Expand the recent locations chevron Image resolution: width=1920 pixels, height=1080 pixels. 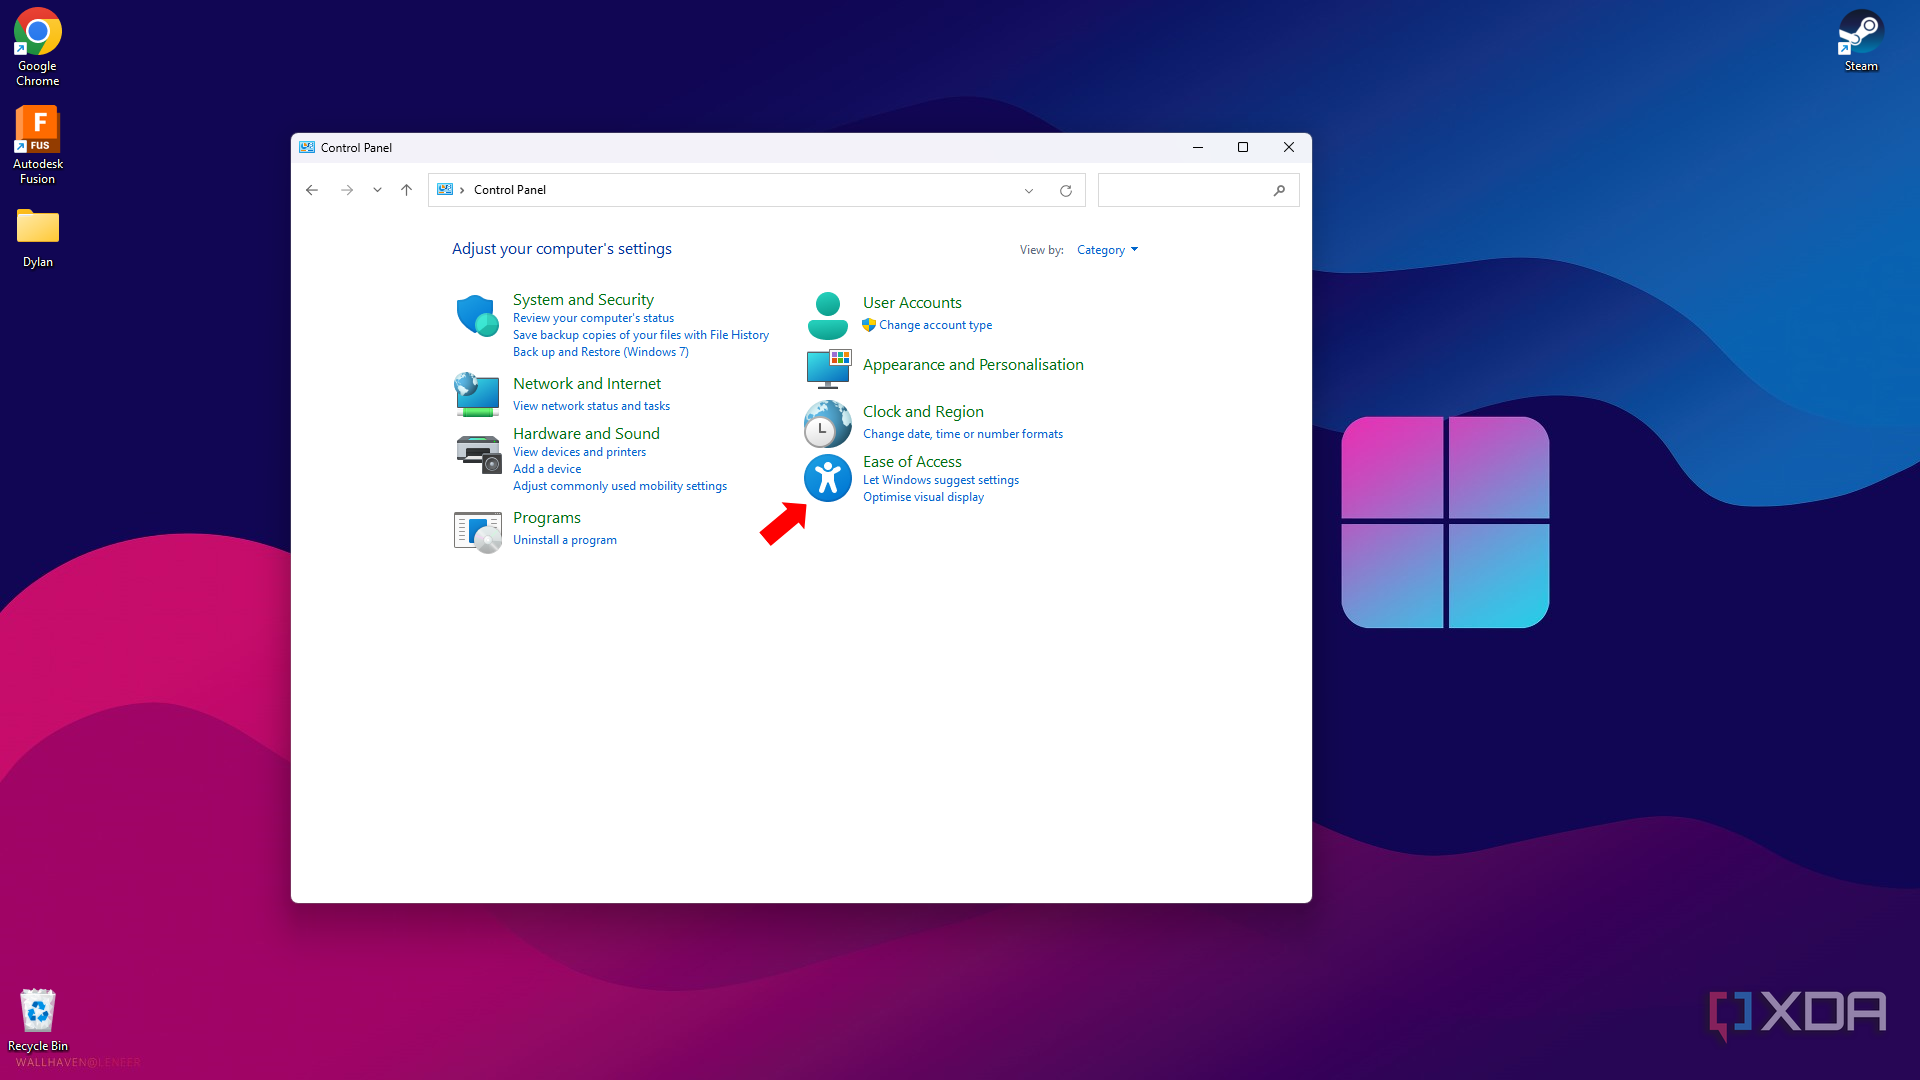[377, 190]
